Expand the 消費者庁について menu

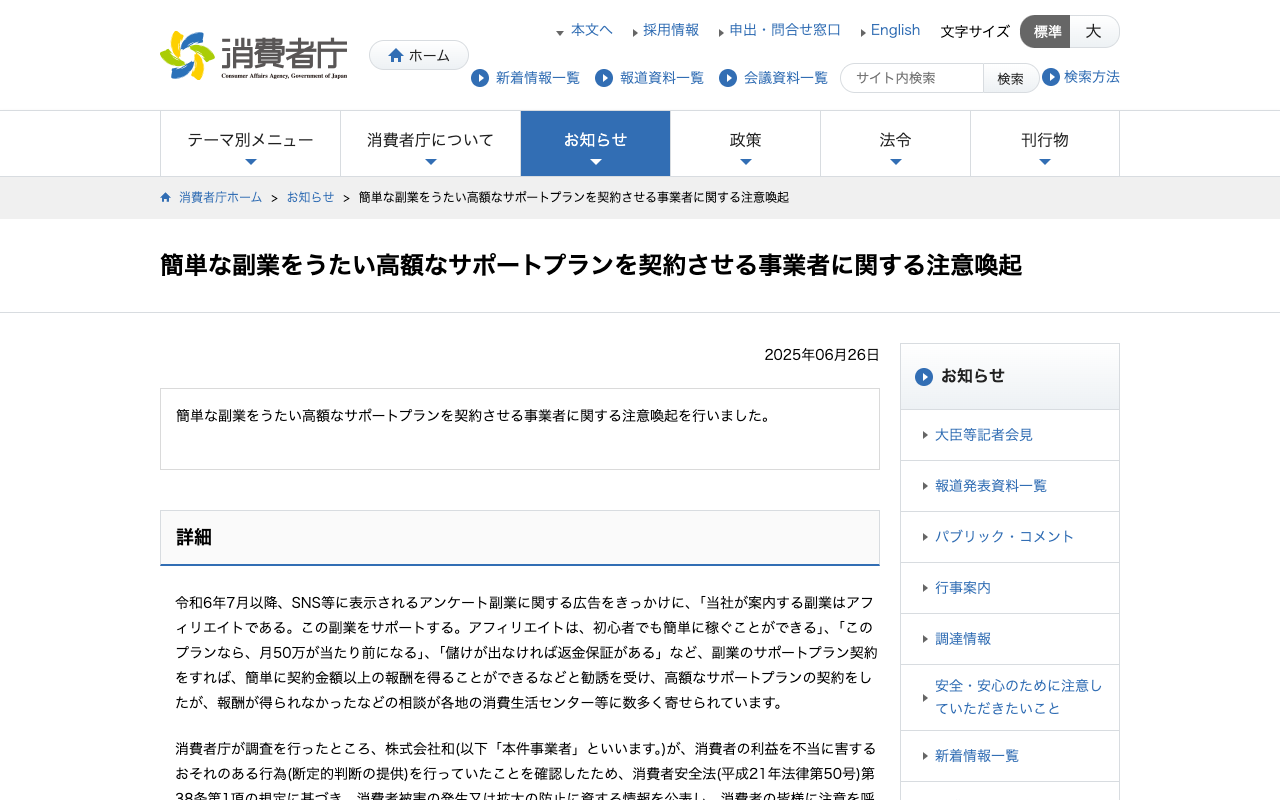tap(430, 143)
